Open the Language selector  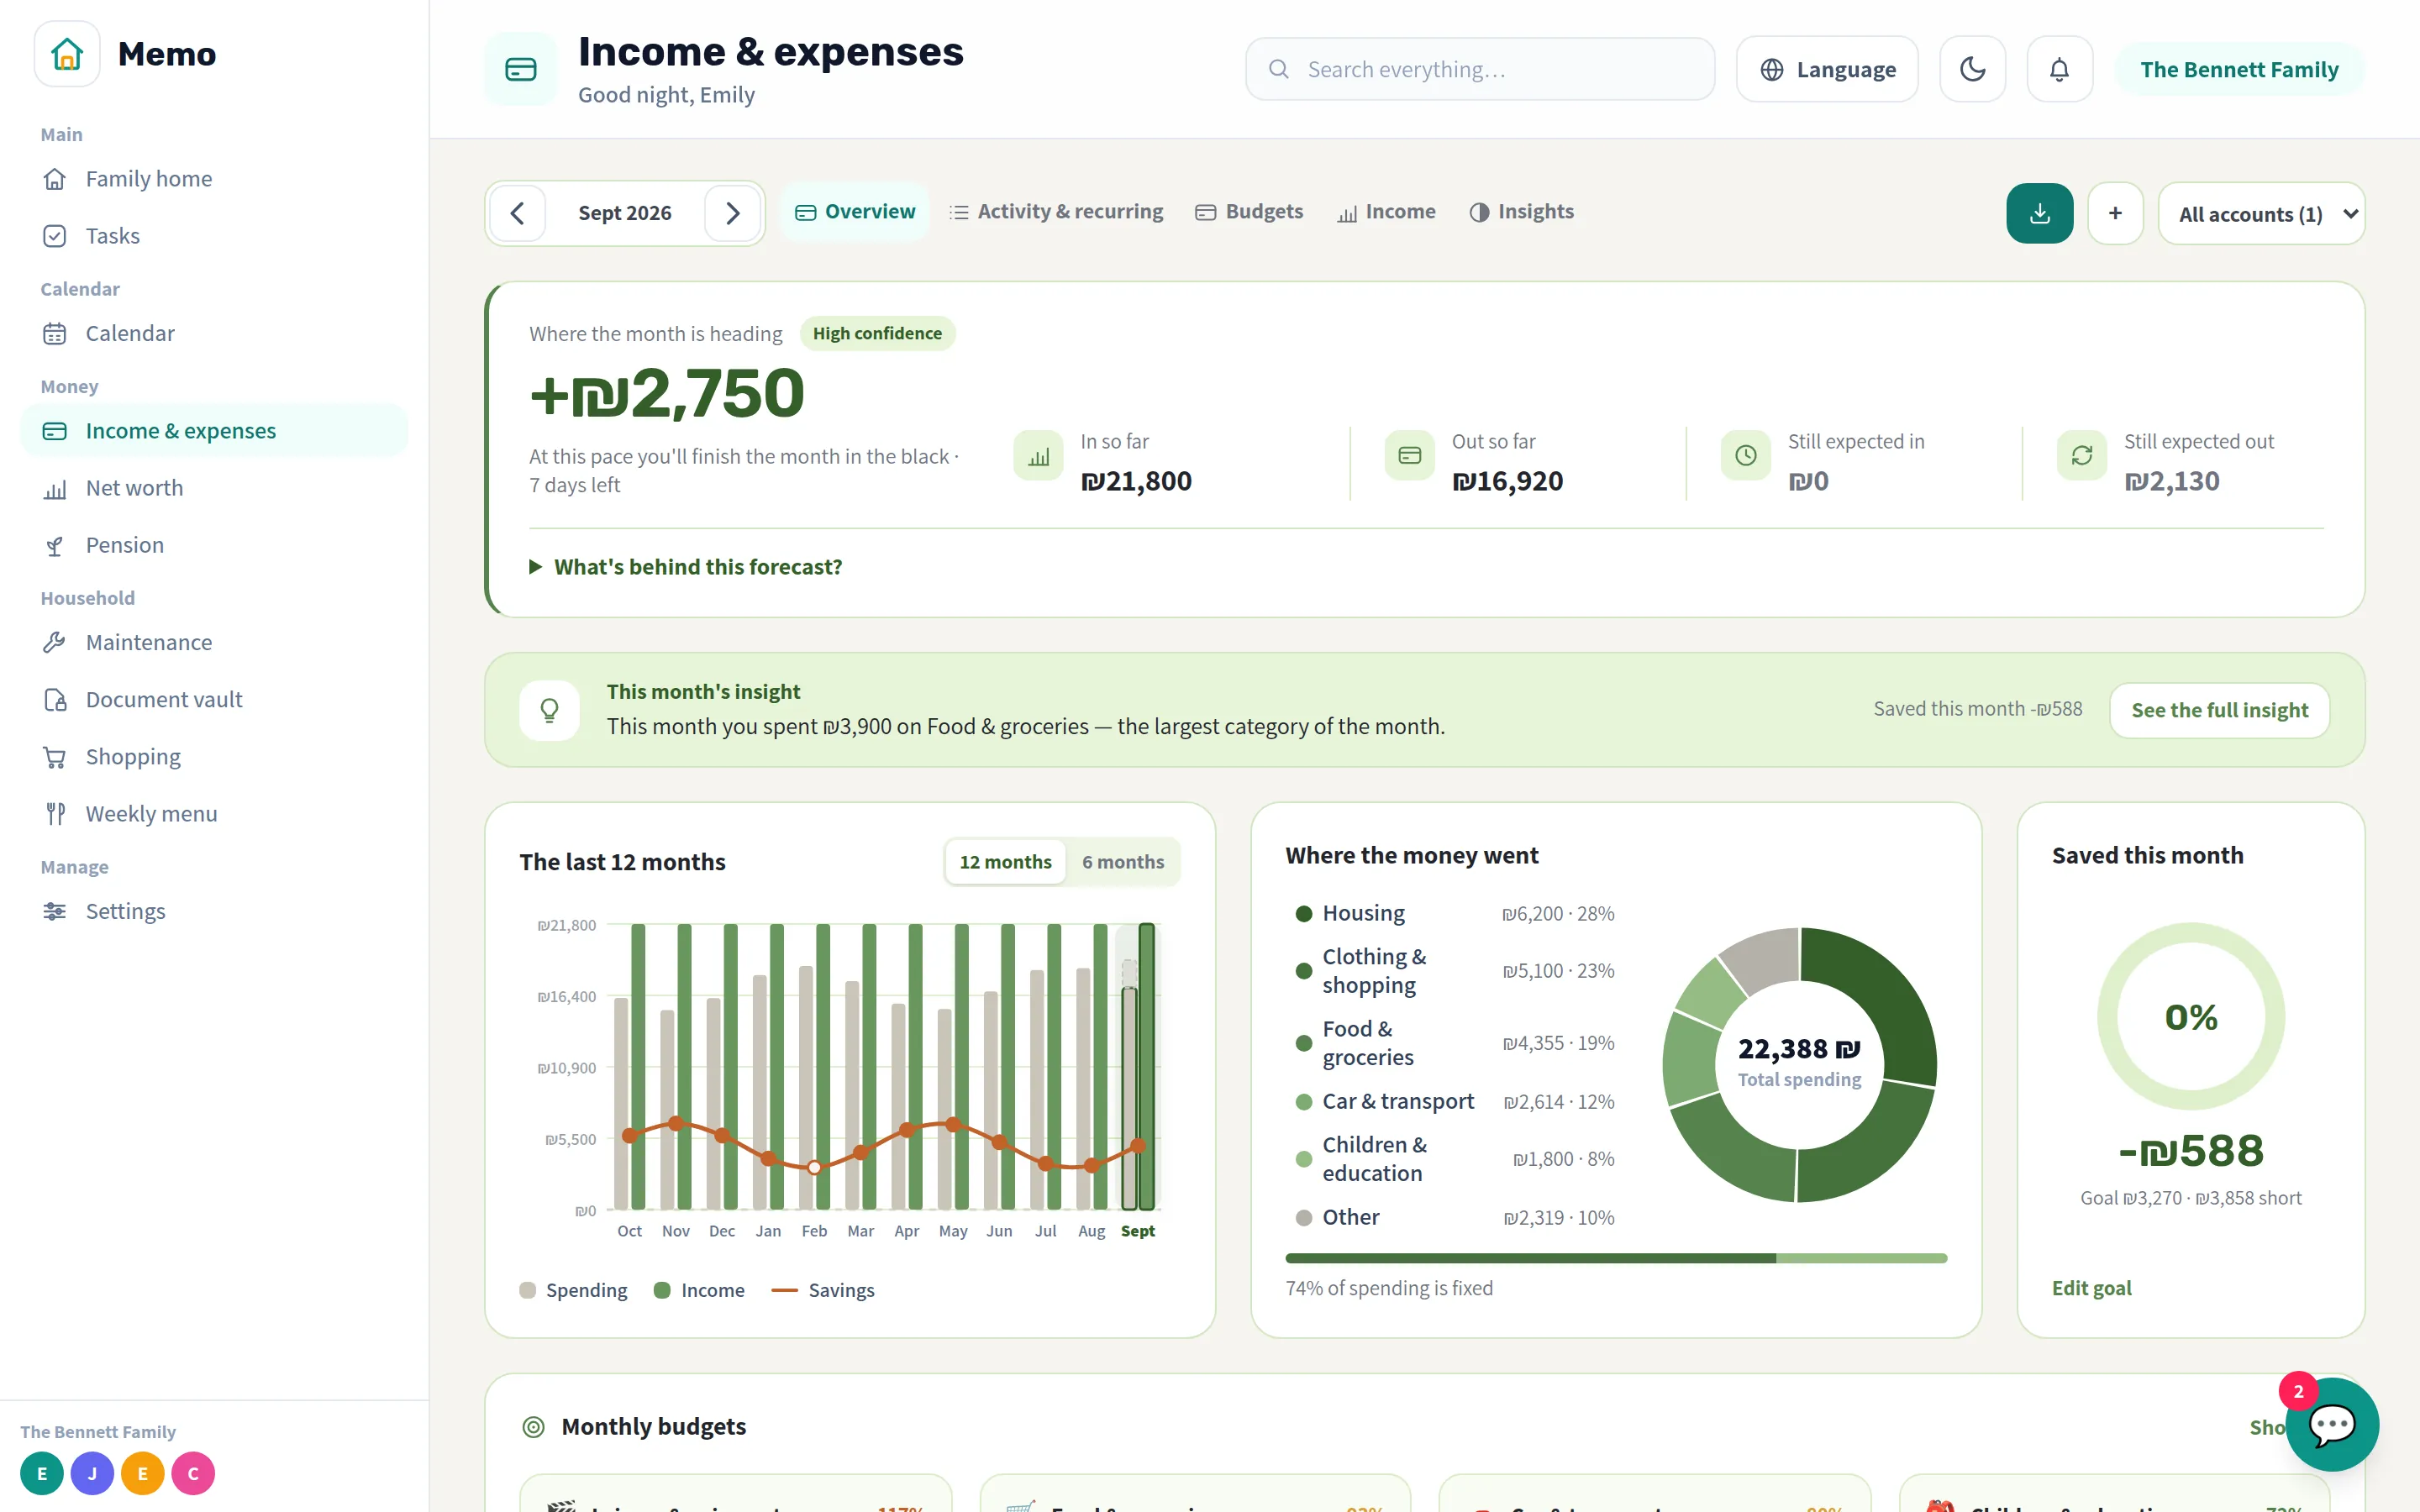[1827, 69]
